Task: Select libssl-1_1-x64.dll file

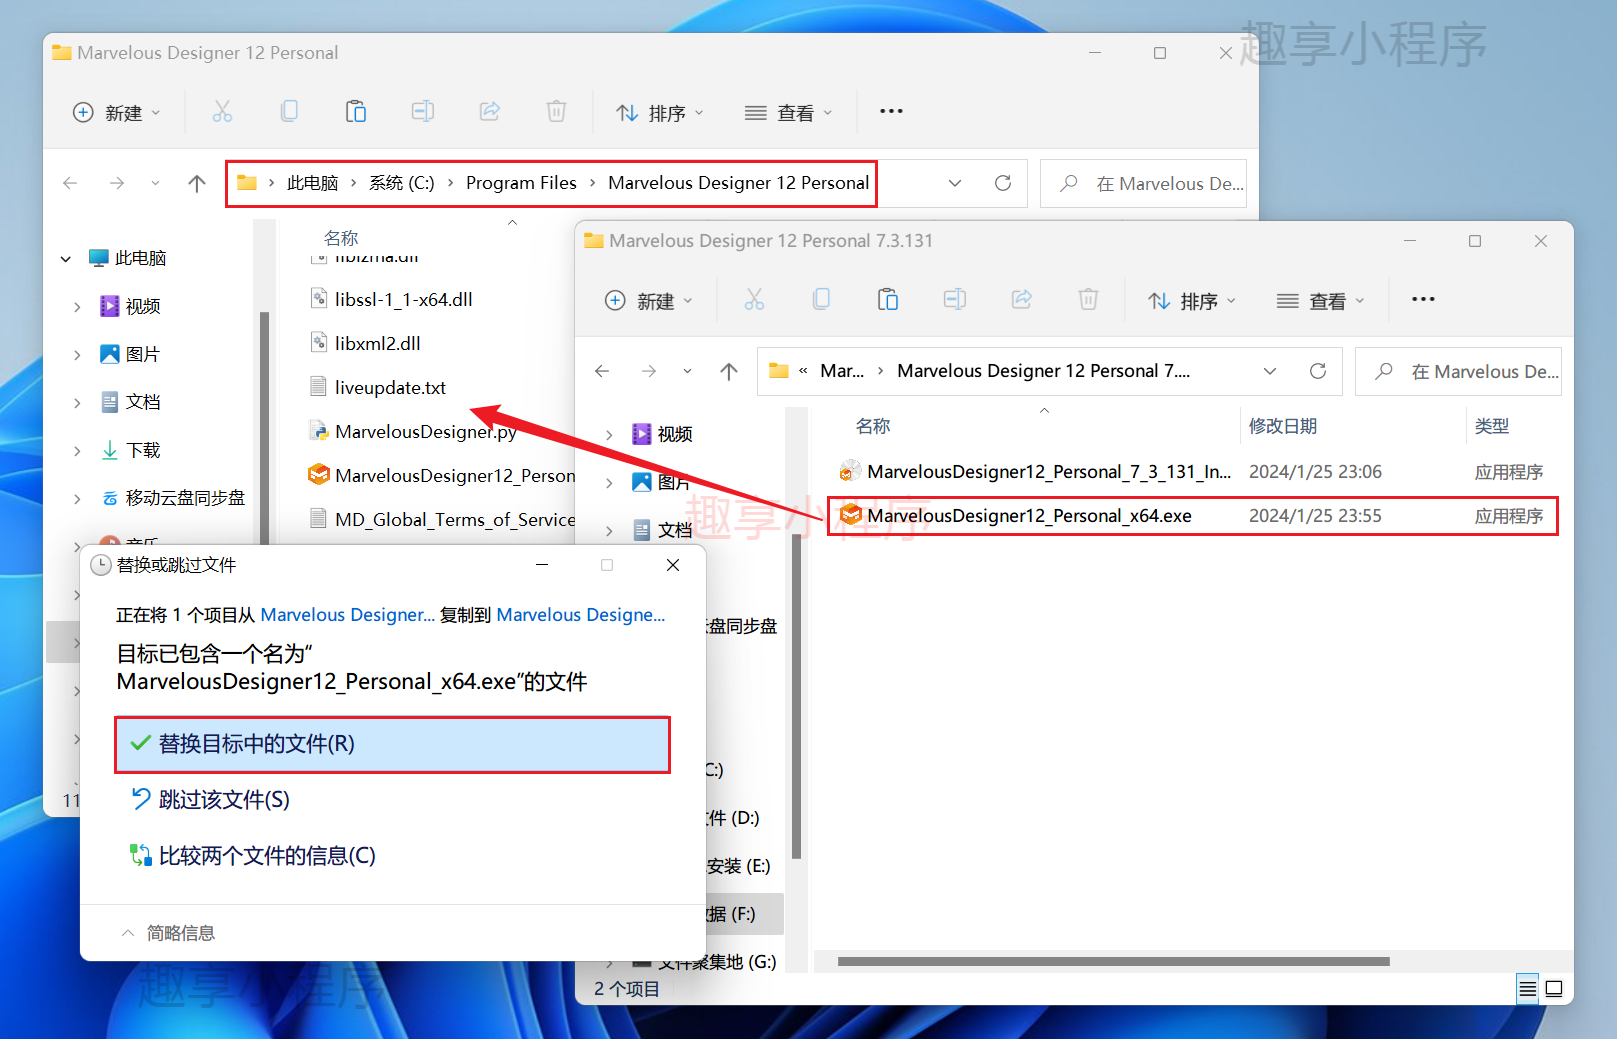Action: point(392,299)
